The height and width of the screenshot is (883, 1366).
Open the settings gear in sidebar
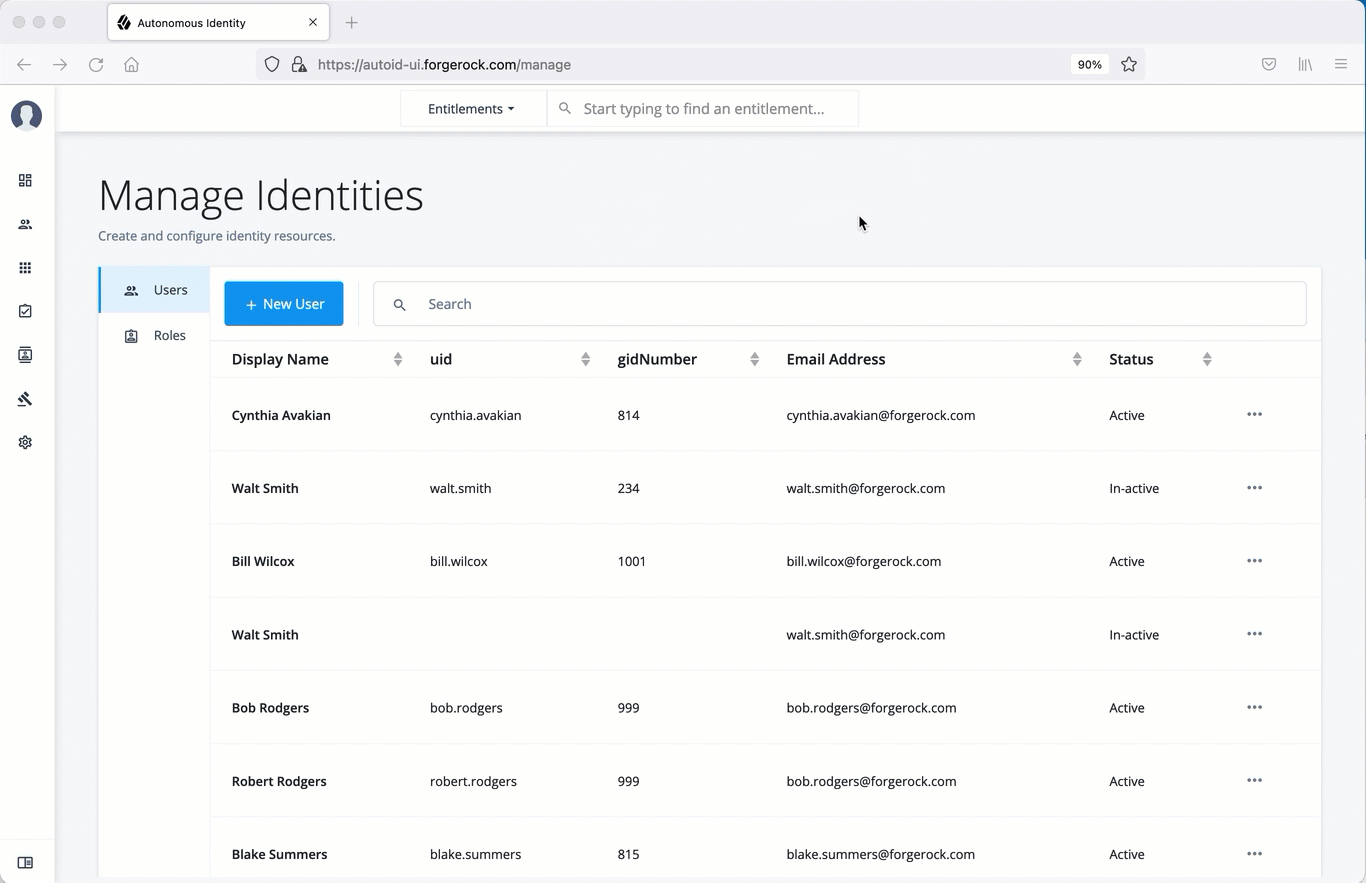[x=25, y=442]
